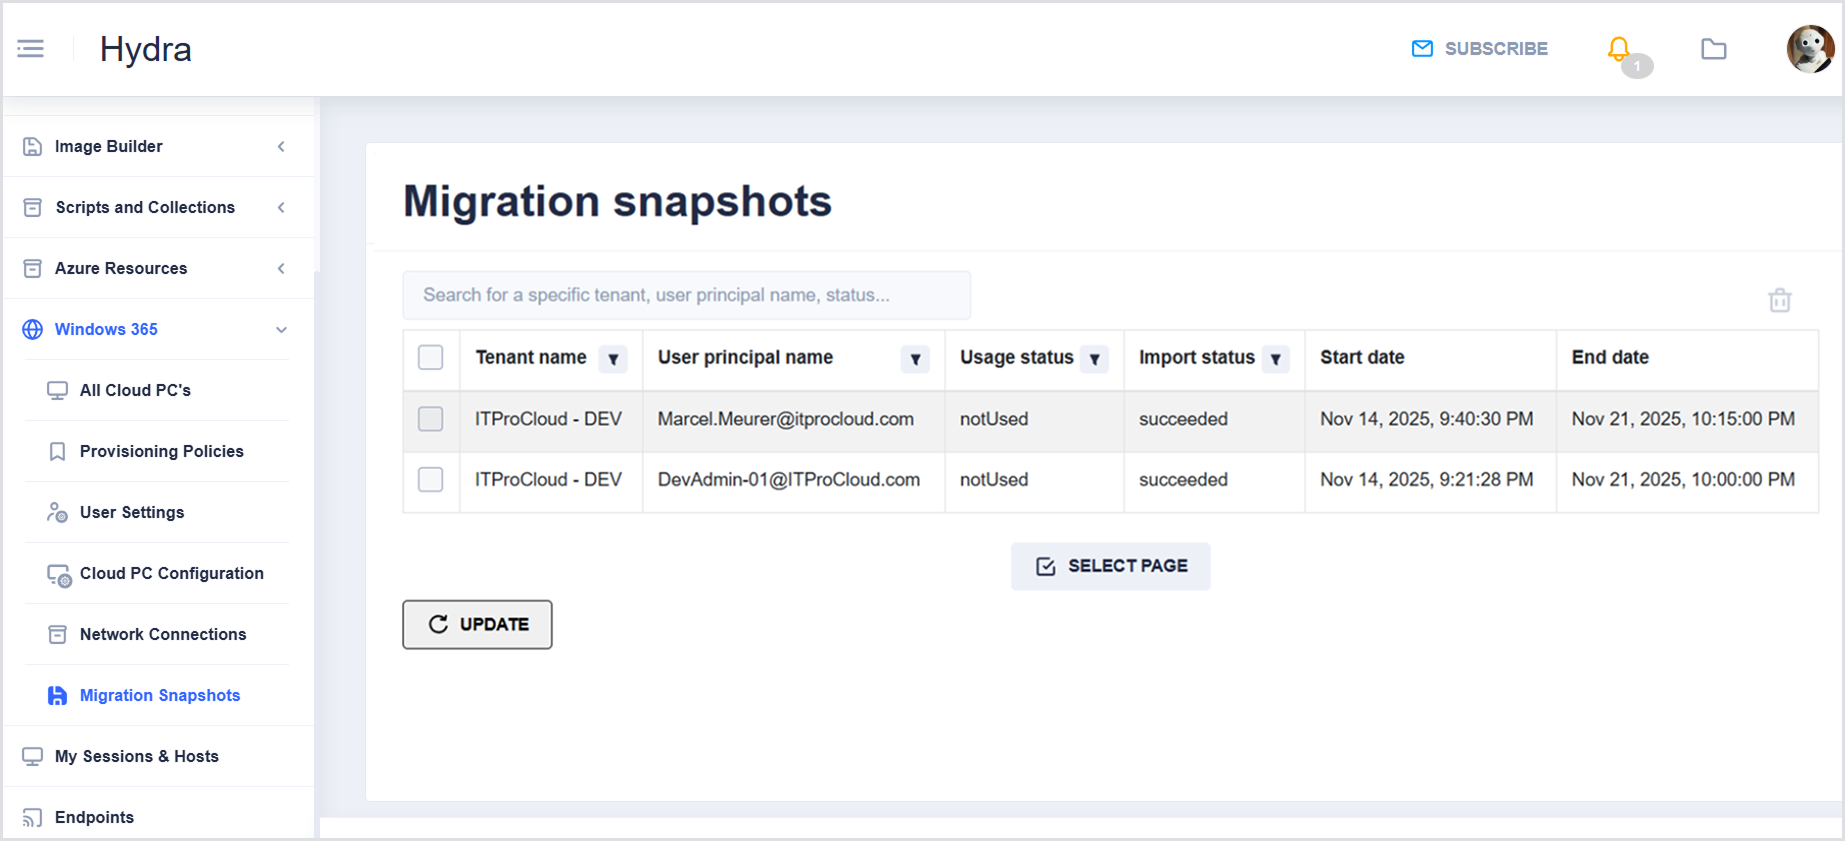Click the delete trash can icon
Screen dimensions: 1845x841
tap(1779, 300)
